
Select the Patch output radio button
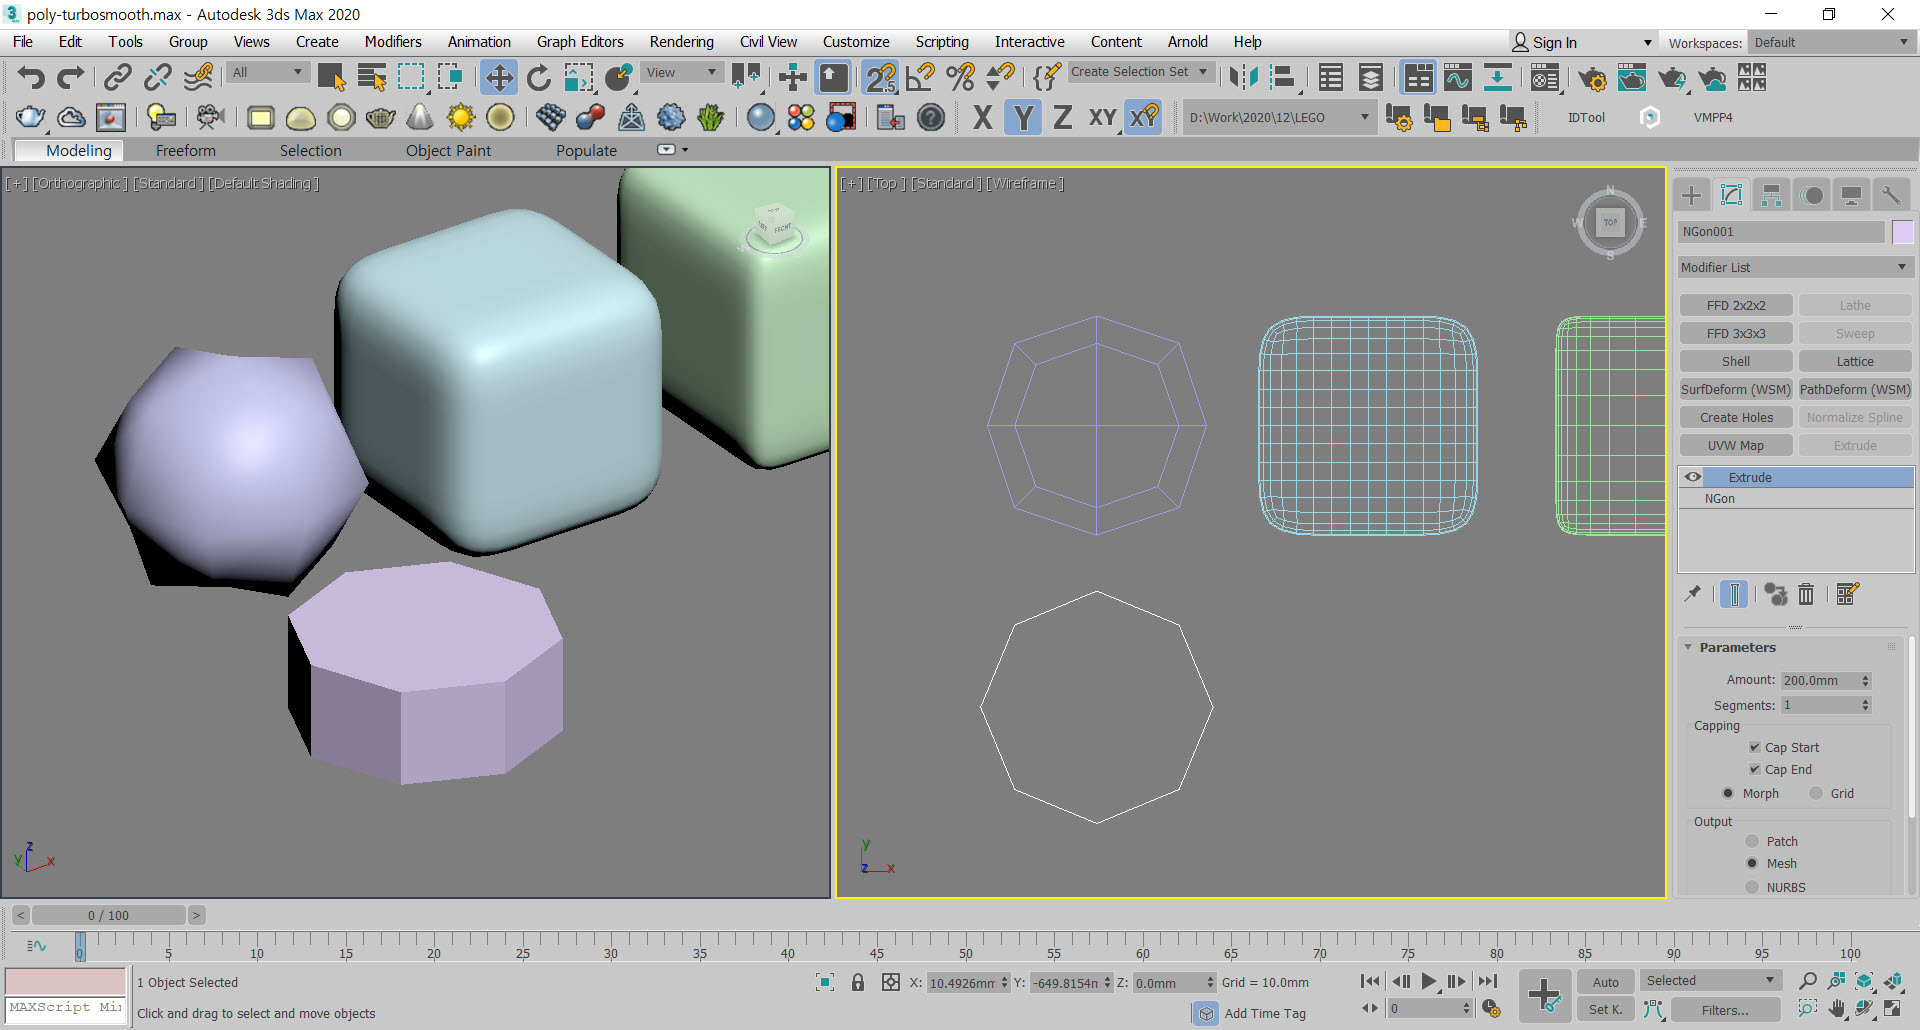(1752, 841)
